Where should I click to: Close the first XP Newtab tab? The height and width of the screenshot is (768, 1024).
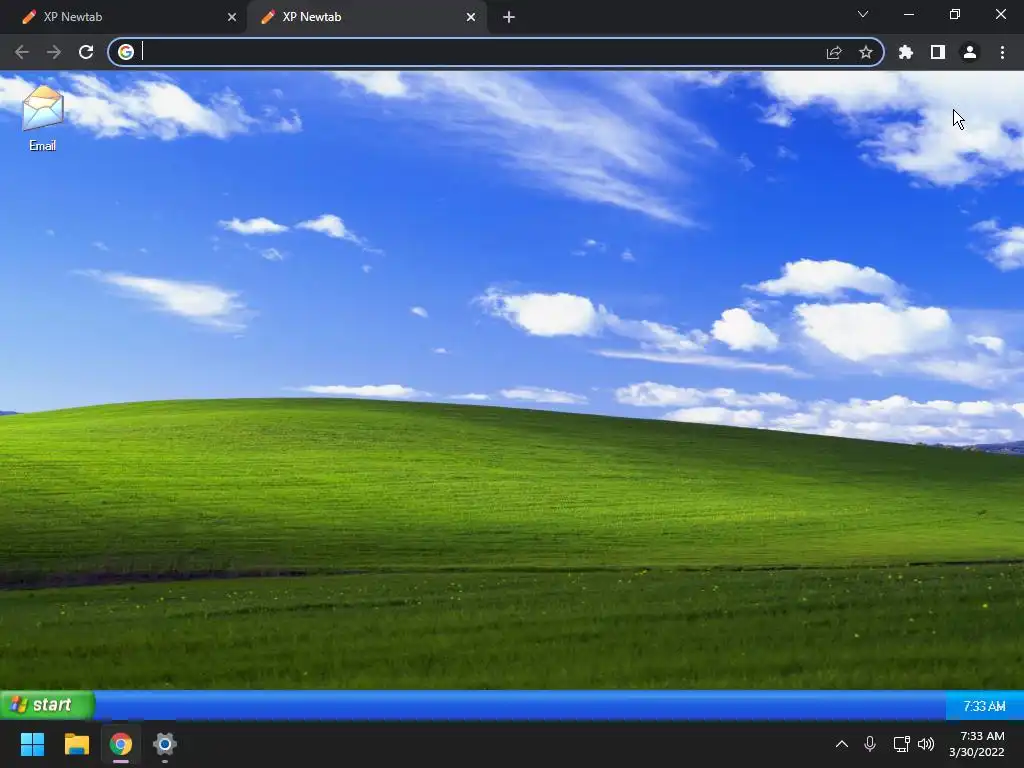(232, 17)
